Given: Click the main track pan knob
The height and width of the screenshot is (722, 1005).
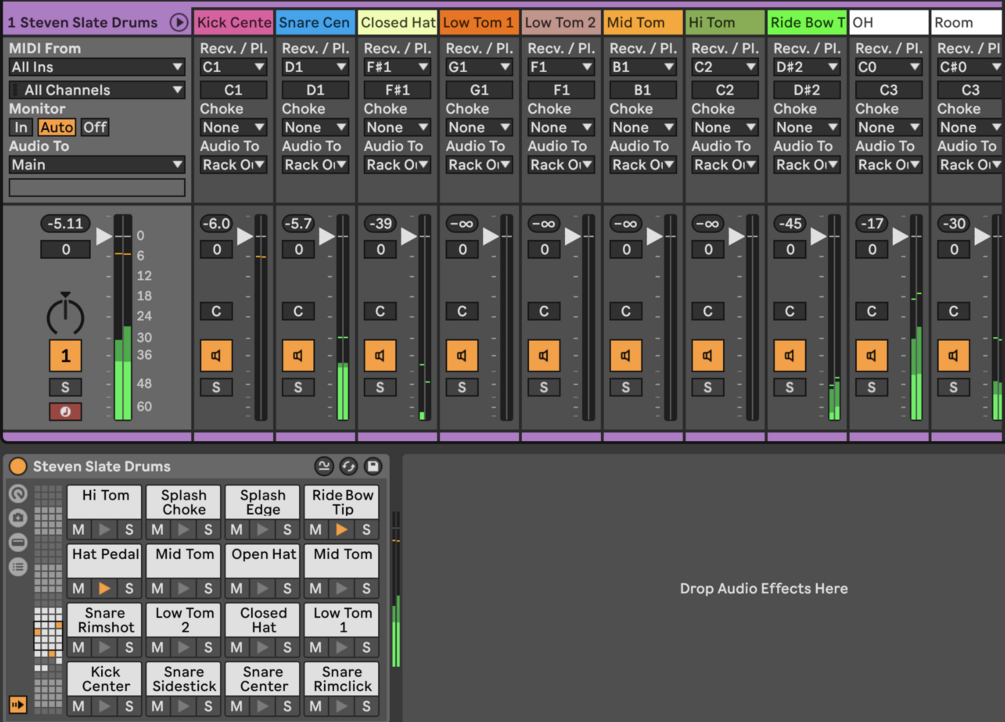Looking at the screenshot, I should (65, 314).
